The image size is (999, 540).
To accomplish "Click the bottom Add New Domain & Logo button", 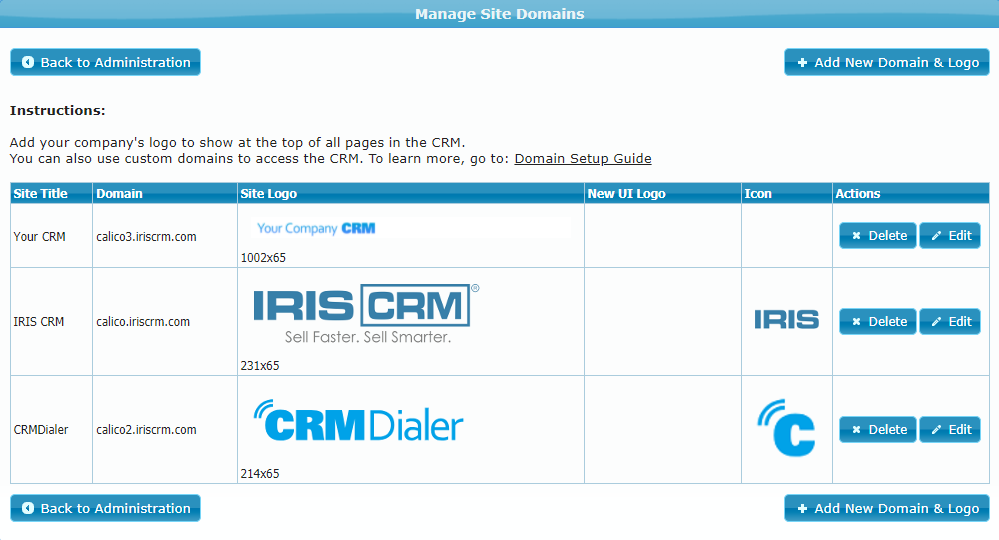I will [x=886, y=508].
